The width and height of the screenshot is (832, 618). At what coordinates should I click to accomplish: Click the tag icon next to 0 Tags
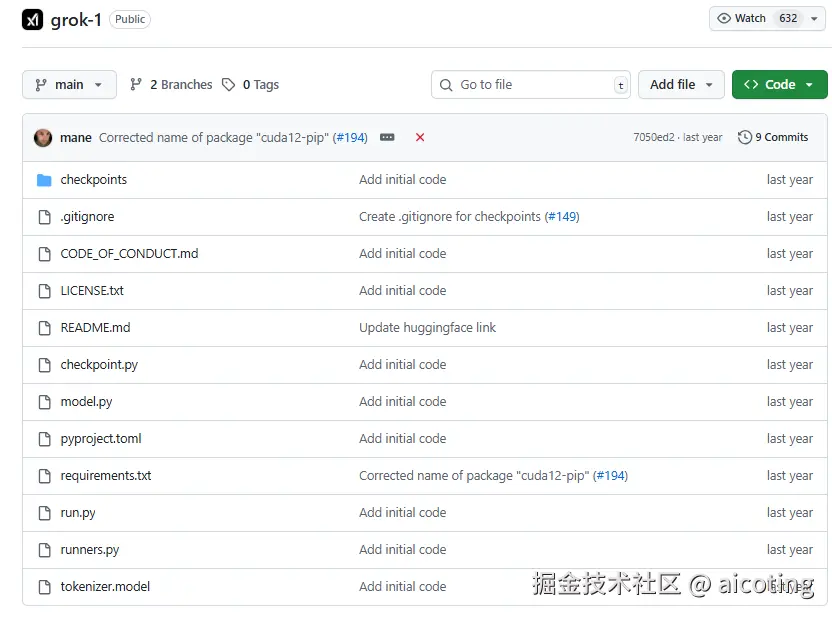tap(229, 85)
